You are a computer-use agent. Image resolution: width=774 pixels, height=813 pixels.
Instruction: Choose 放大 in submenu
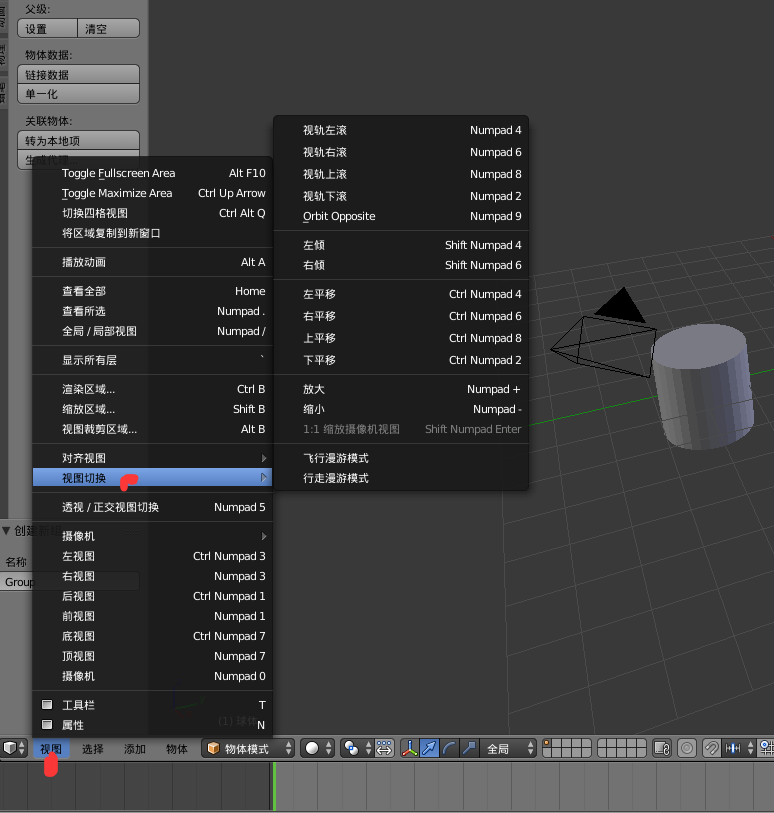click(x=401, y=389)
